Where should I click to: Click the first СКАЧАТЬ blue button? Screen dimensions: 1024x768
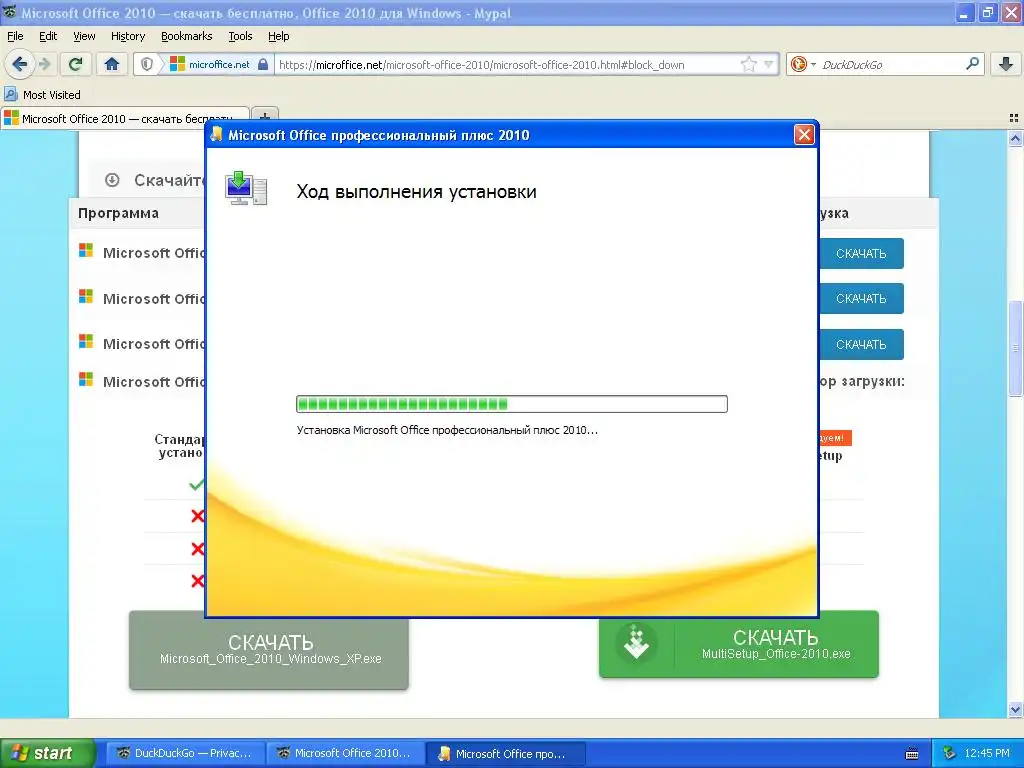(x=861, y=253)
